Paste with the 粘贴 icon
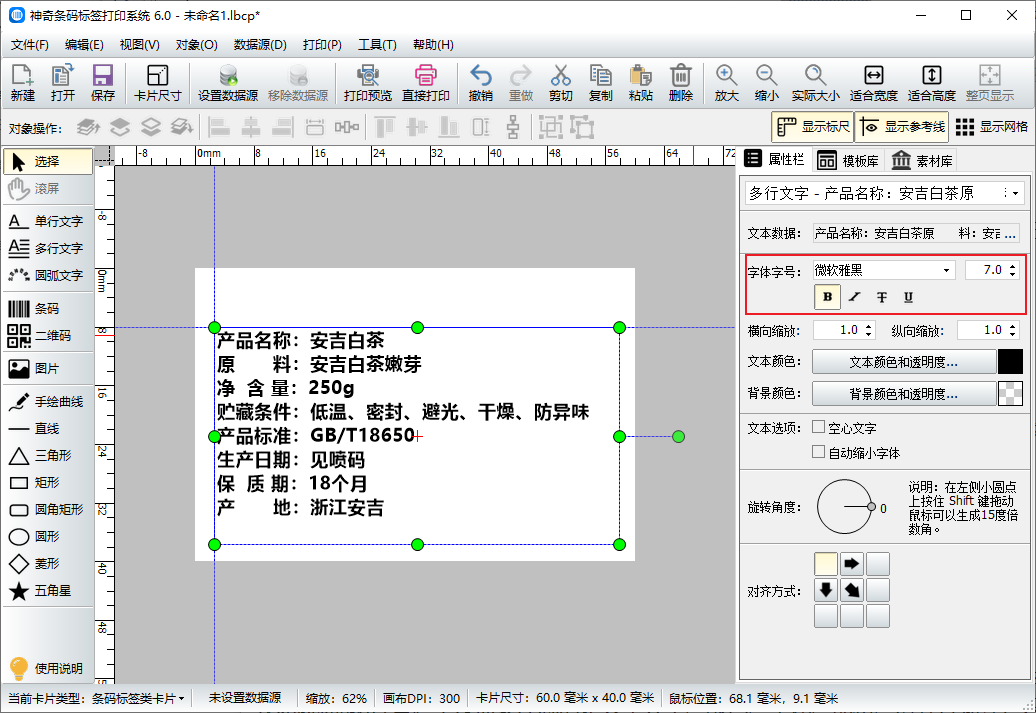 click(641, 83)
